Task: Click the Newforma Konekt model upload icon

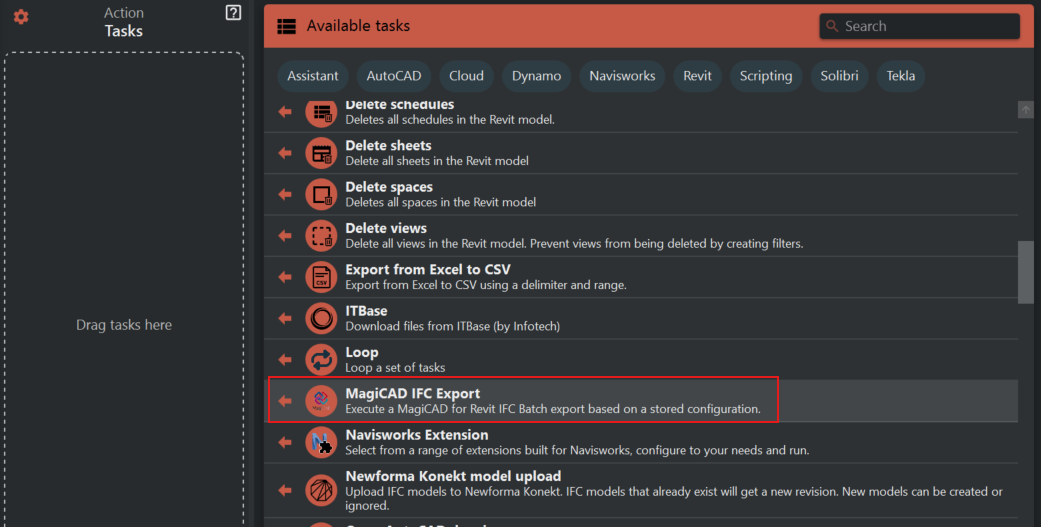Action: (321, 490)
